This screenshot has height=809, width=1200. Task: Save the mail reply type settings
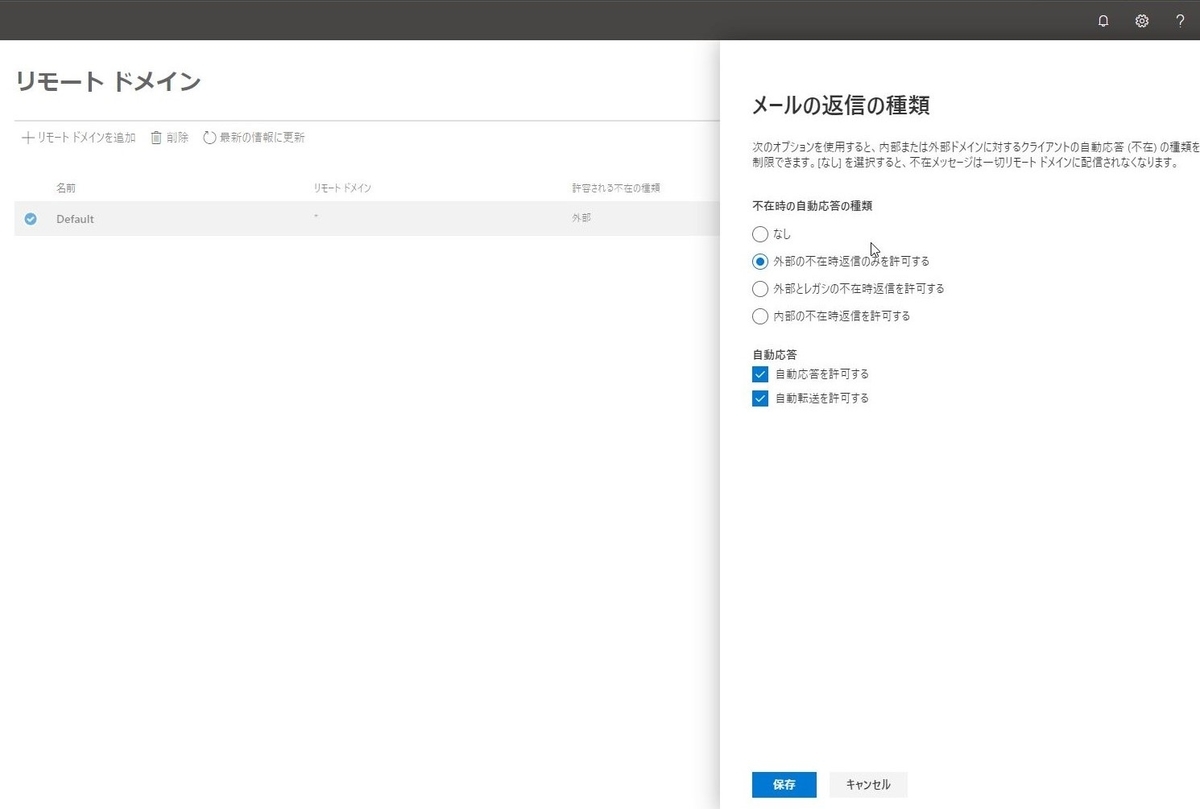tap(783, 784)
